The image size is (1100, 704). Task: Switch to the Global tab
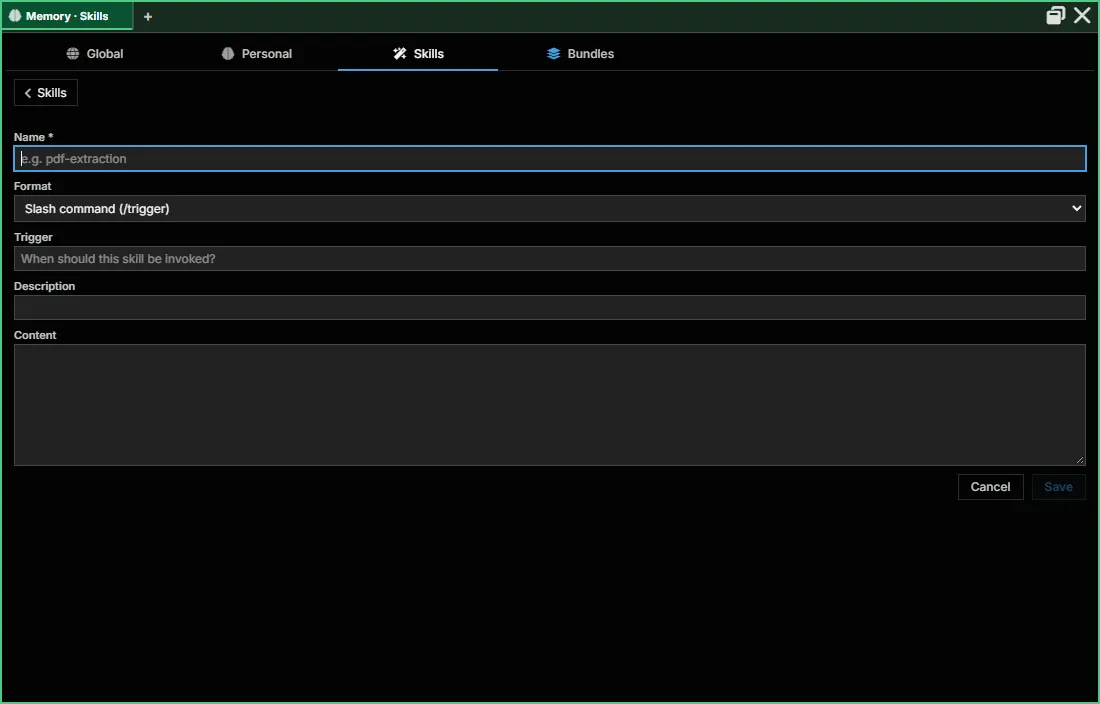coord(95,53)
